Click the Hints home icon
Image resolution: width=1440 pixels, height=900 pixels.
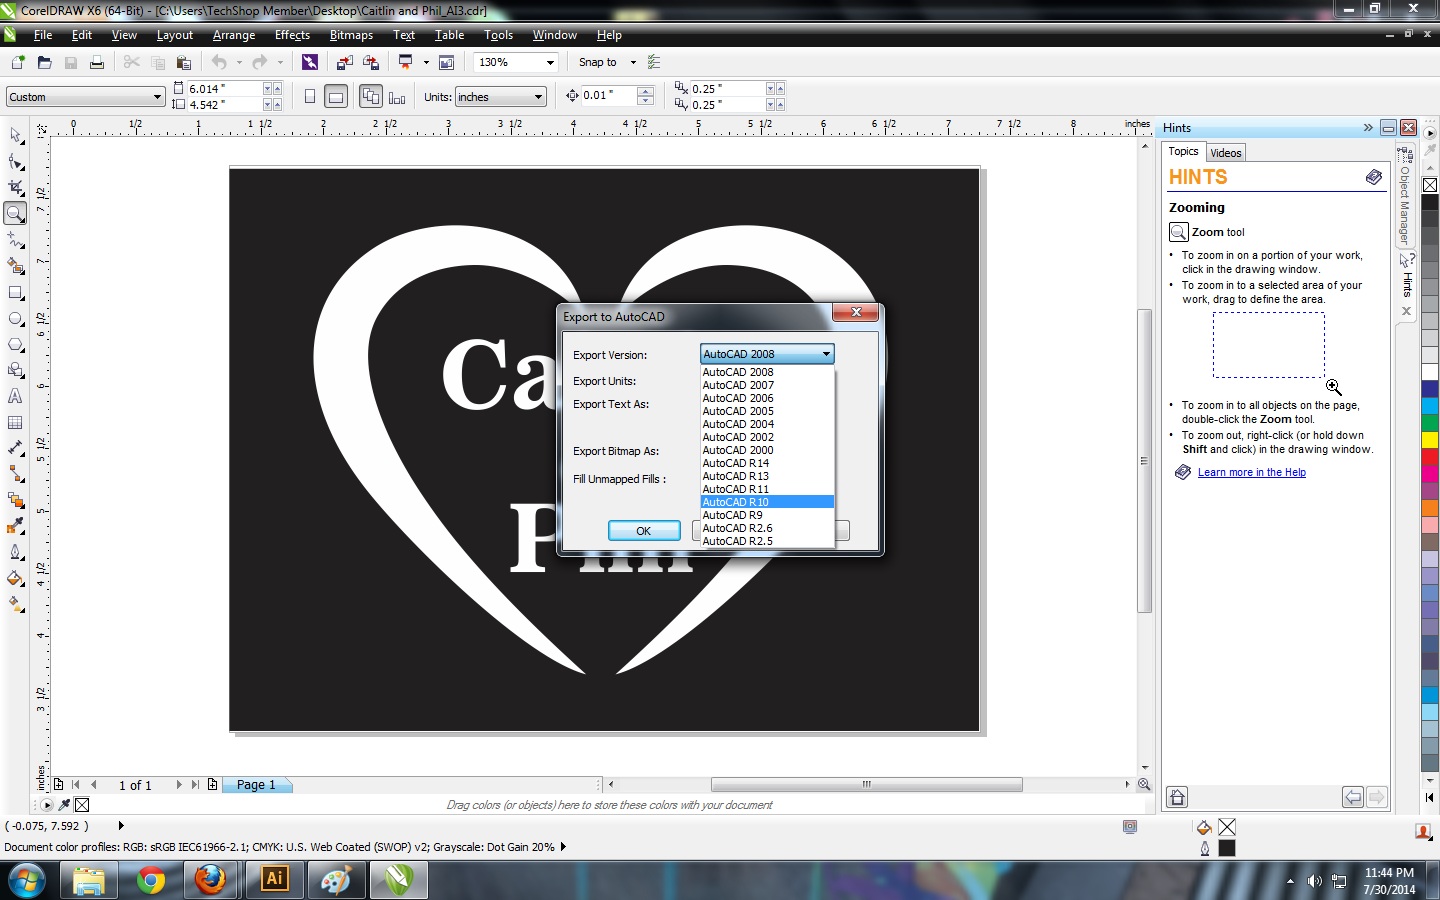1177,797
